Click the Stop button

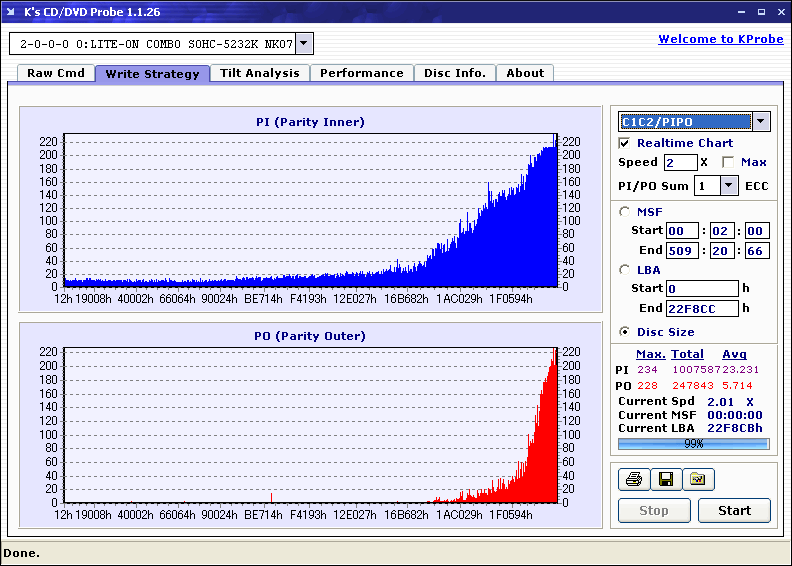[654, 510]
